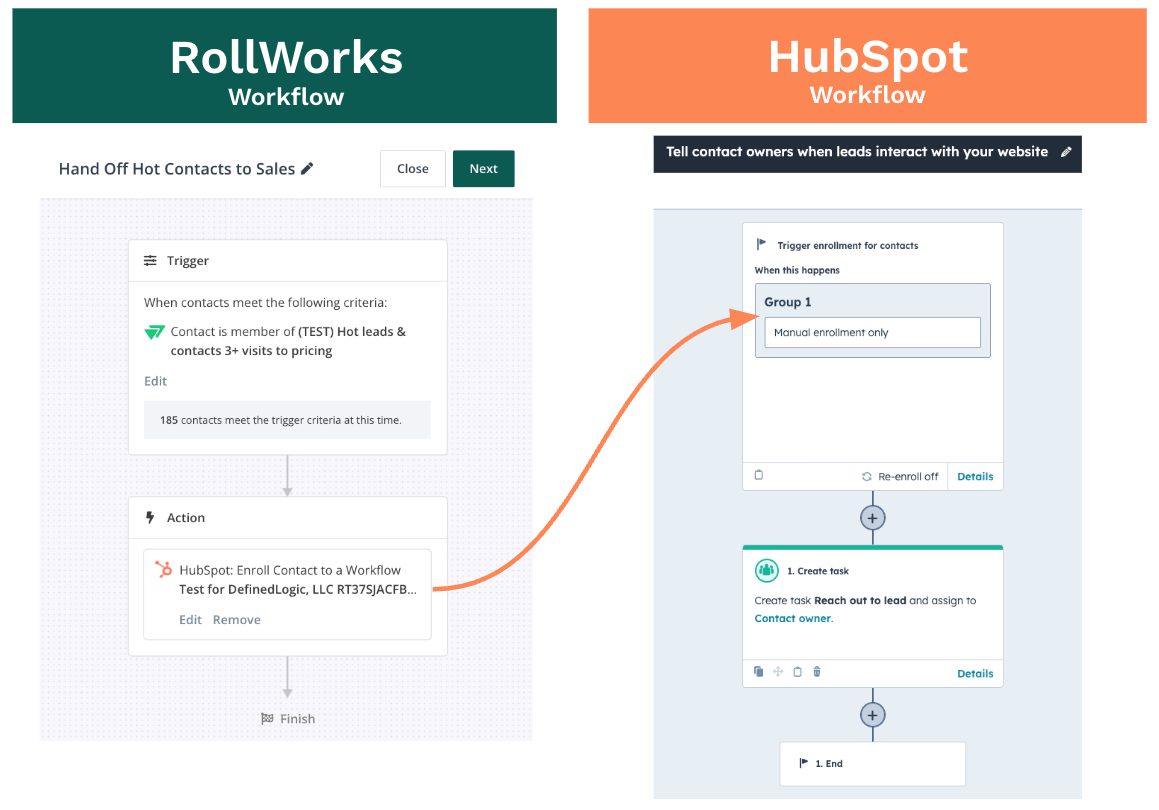Click the When this happens label
The width and height of the screenshot is (1159, 810).
797,270
